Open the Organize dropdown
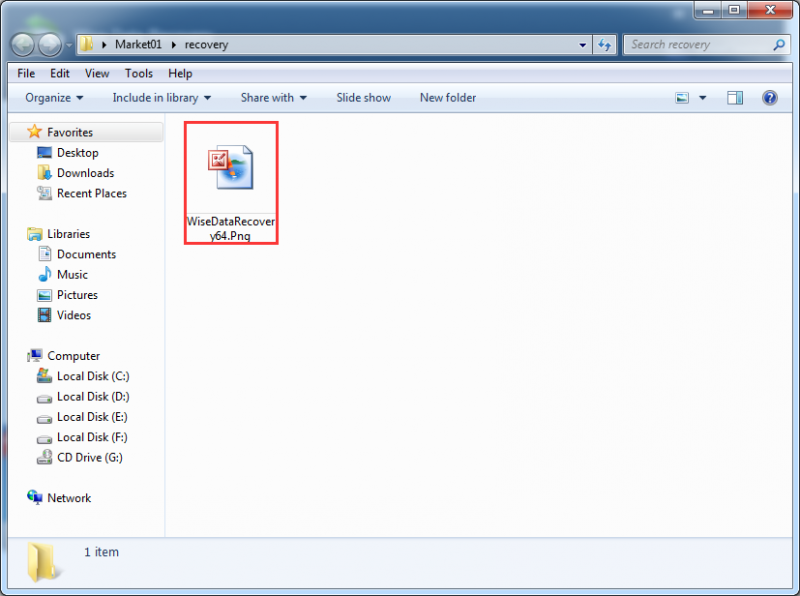Image resolution: width=800 pixels, height=596 pixels. tap(54, 97)
